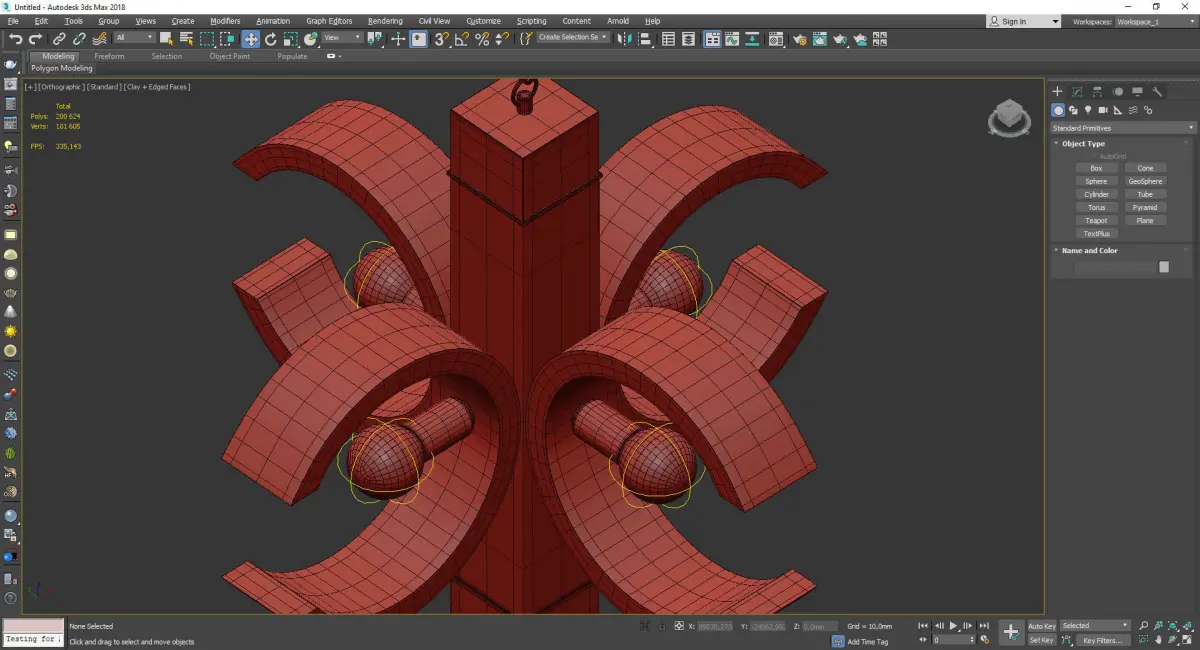1200x650 pixels.
Task: Collapse the Name and Color rollout
Action: 1089,251
